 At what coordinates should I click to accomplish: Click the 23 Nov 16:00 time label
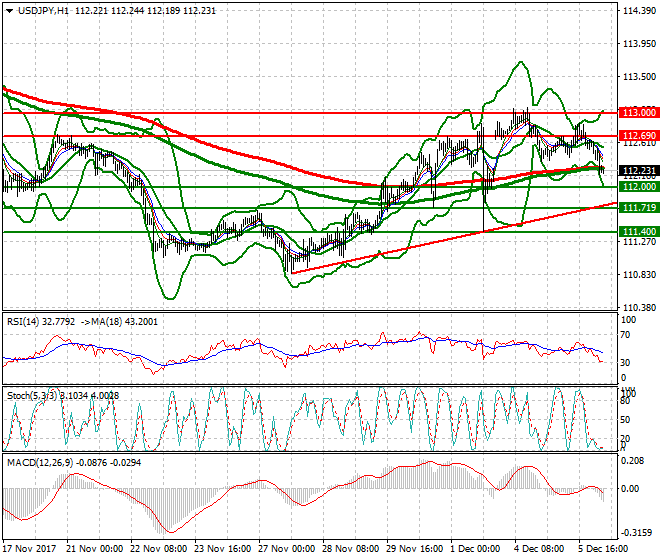click(223, 549)
